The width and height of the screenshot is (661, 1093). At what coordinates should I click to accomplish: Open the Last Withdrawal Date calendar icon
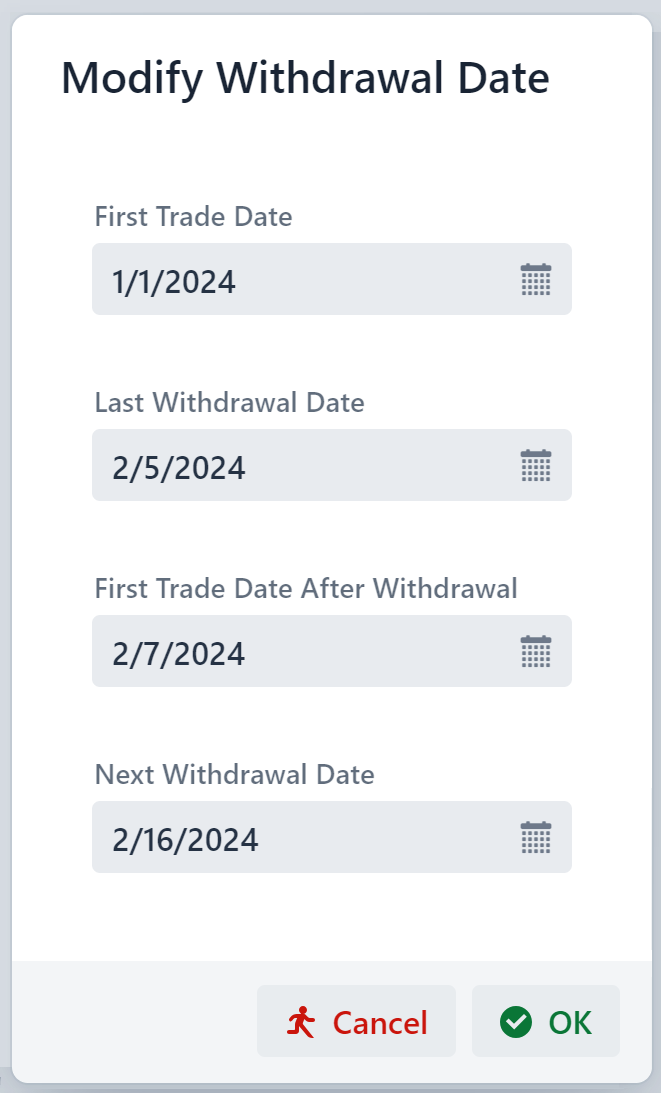click(536, 465)
